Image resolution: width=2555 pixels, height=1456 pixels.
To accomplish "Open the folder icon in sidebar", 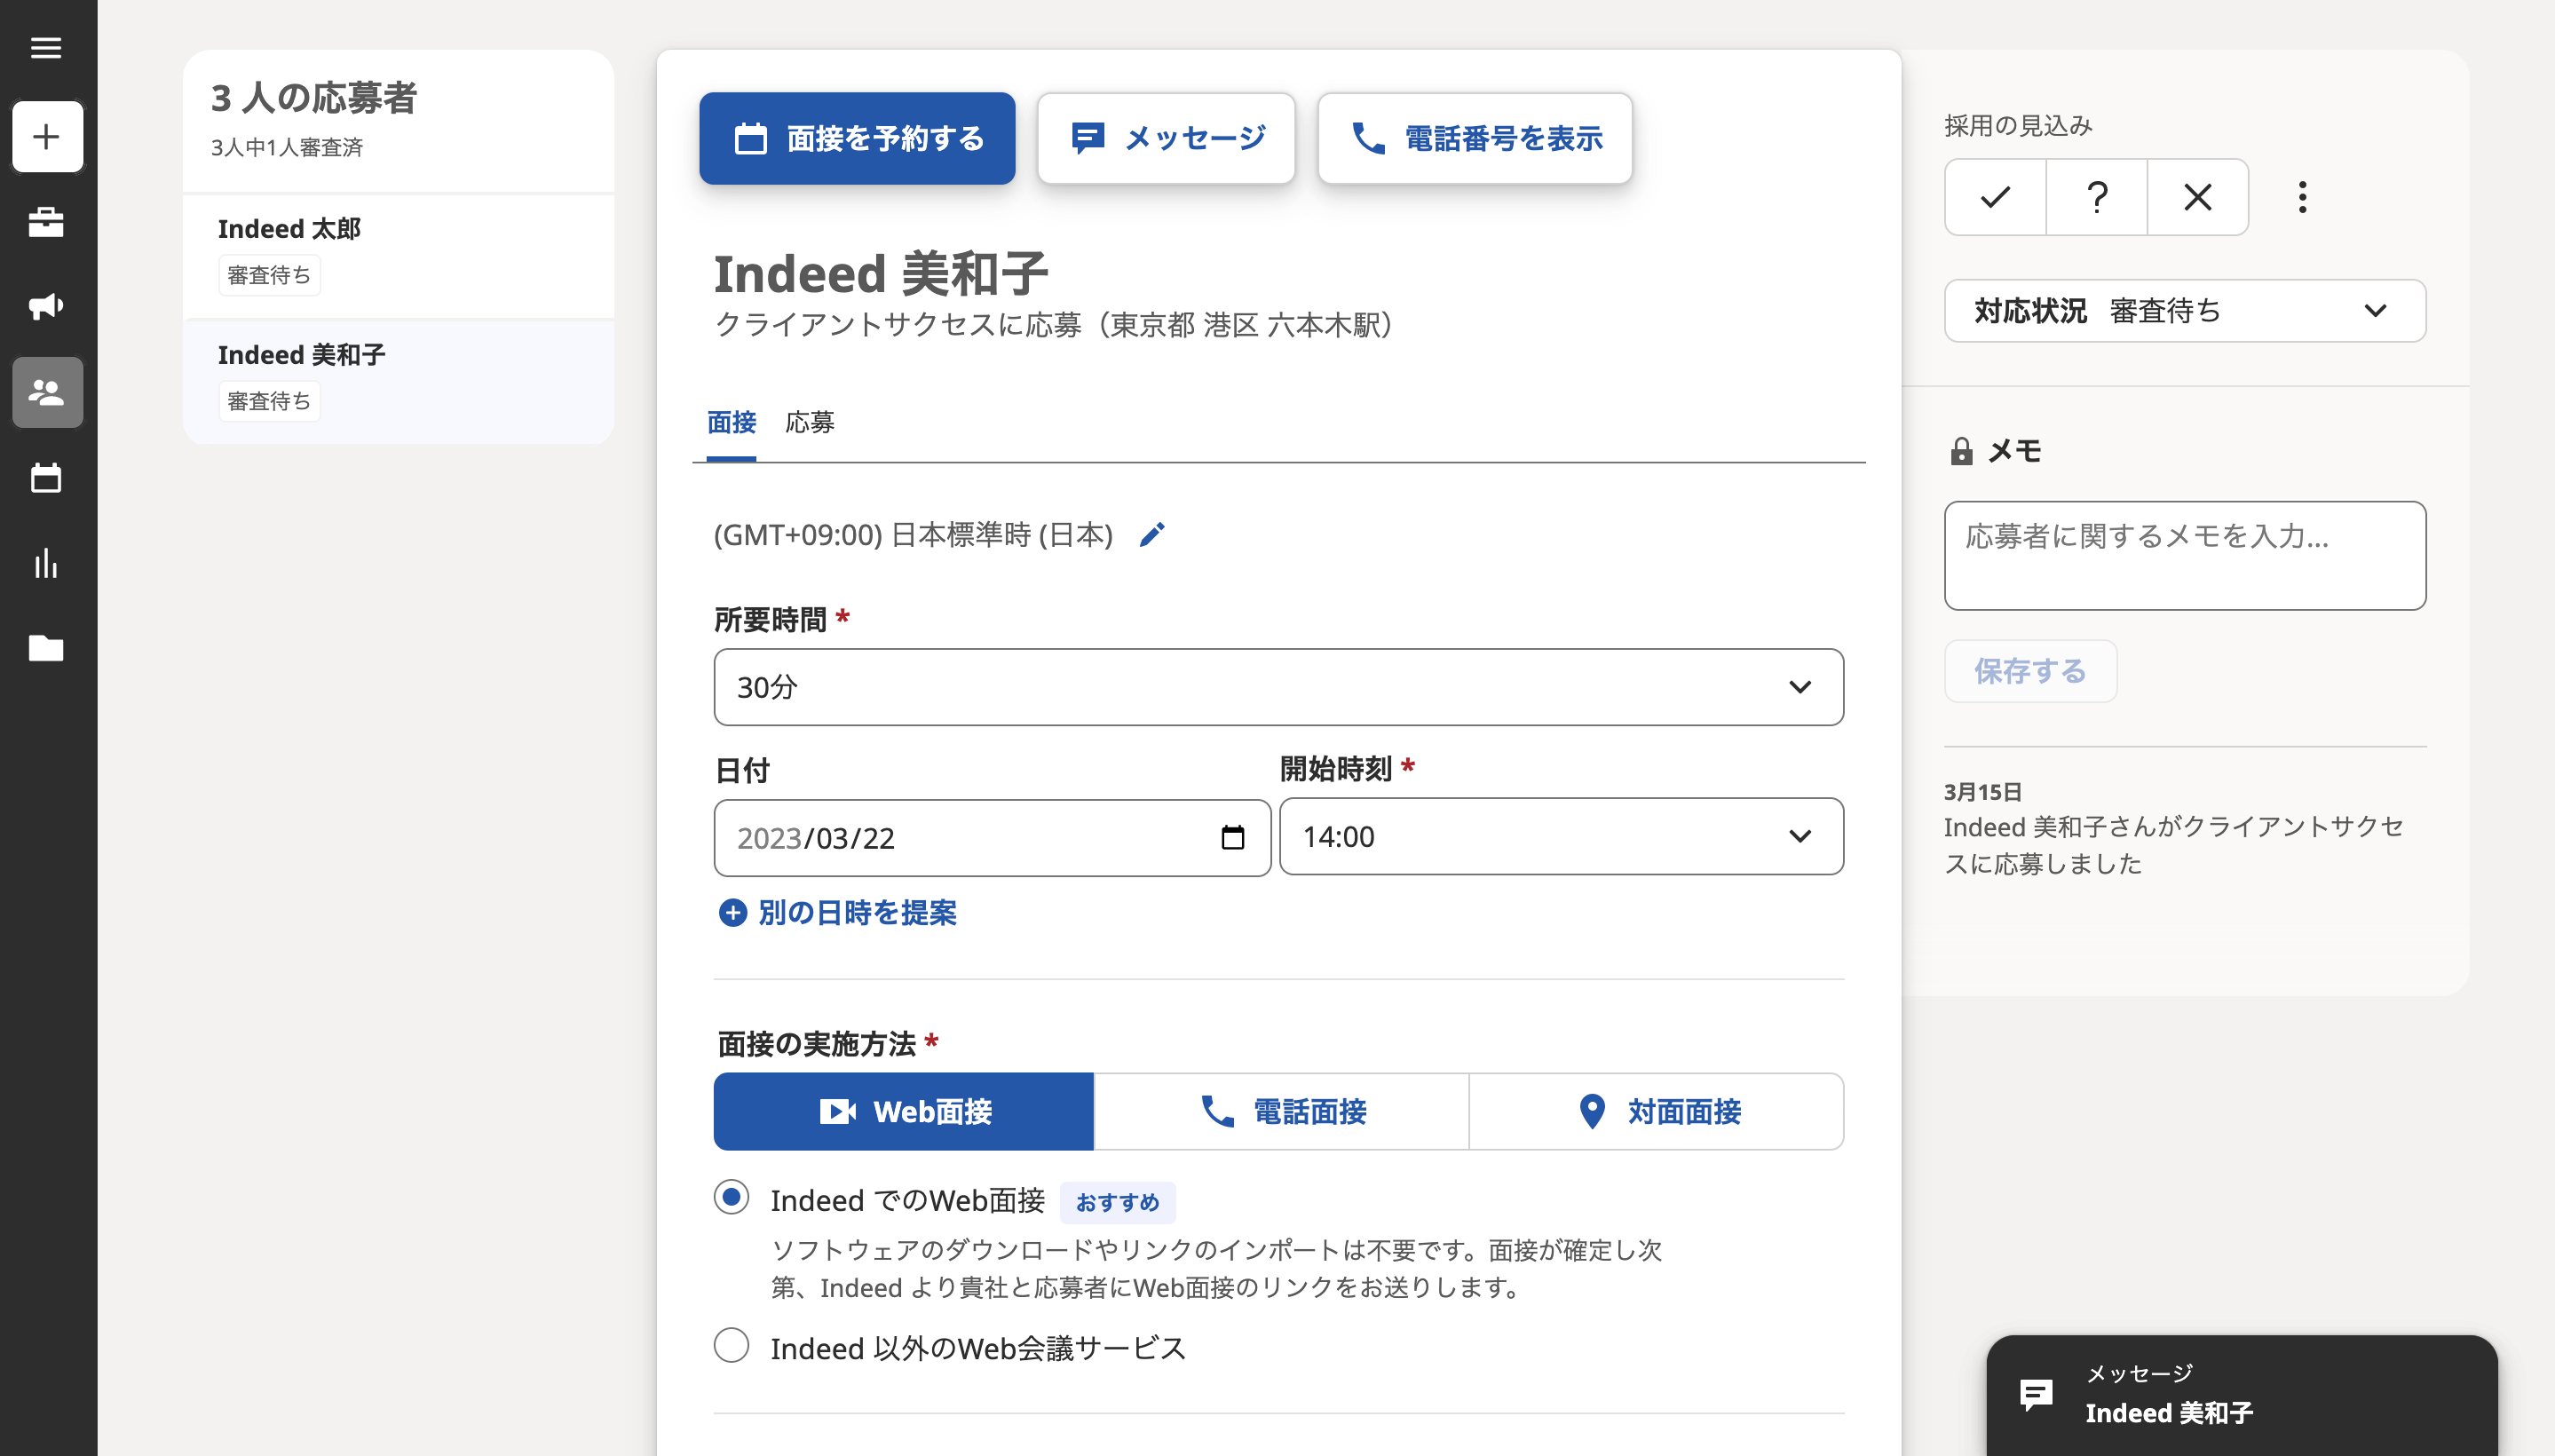I will 46,648.
